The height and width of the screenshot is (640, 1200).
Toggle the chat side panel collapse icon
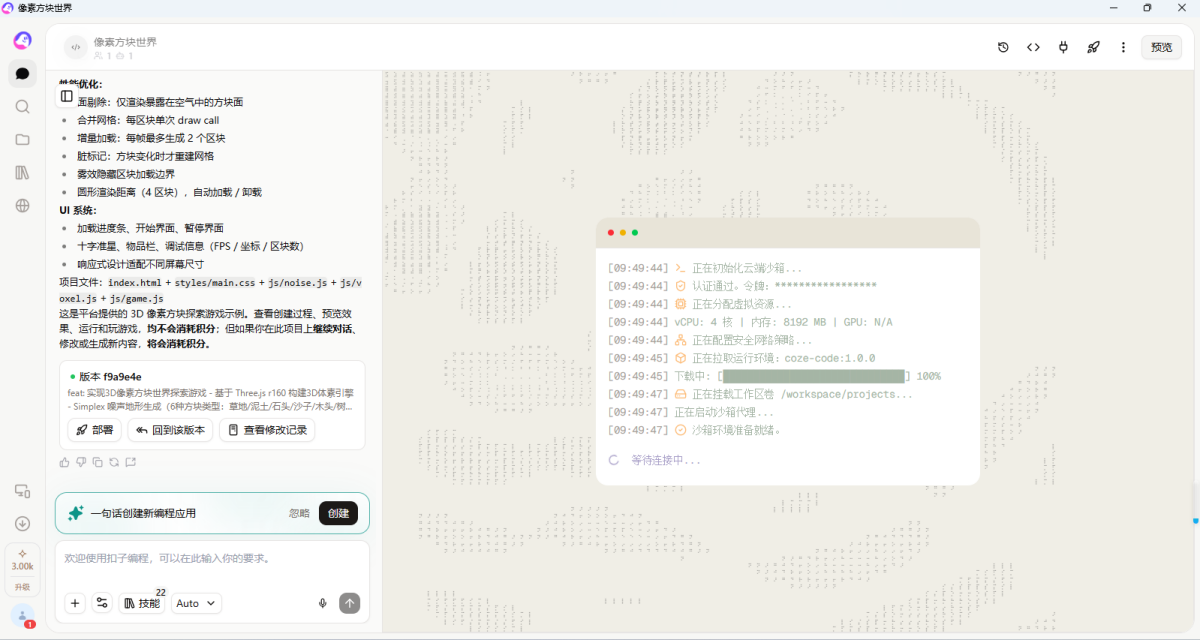[x=67, y=96]
